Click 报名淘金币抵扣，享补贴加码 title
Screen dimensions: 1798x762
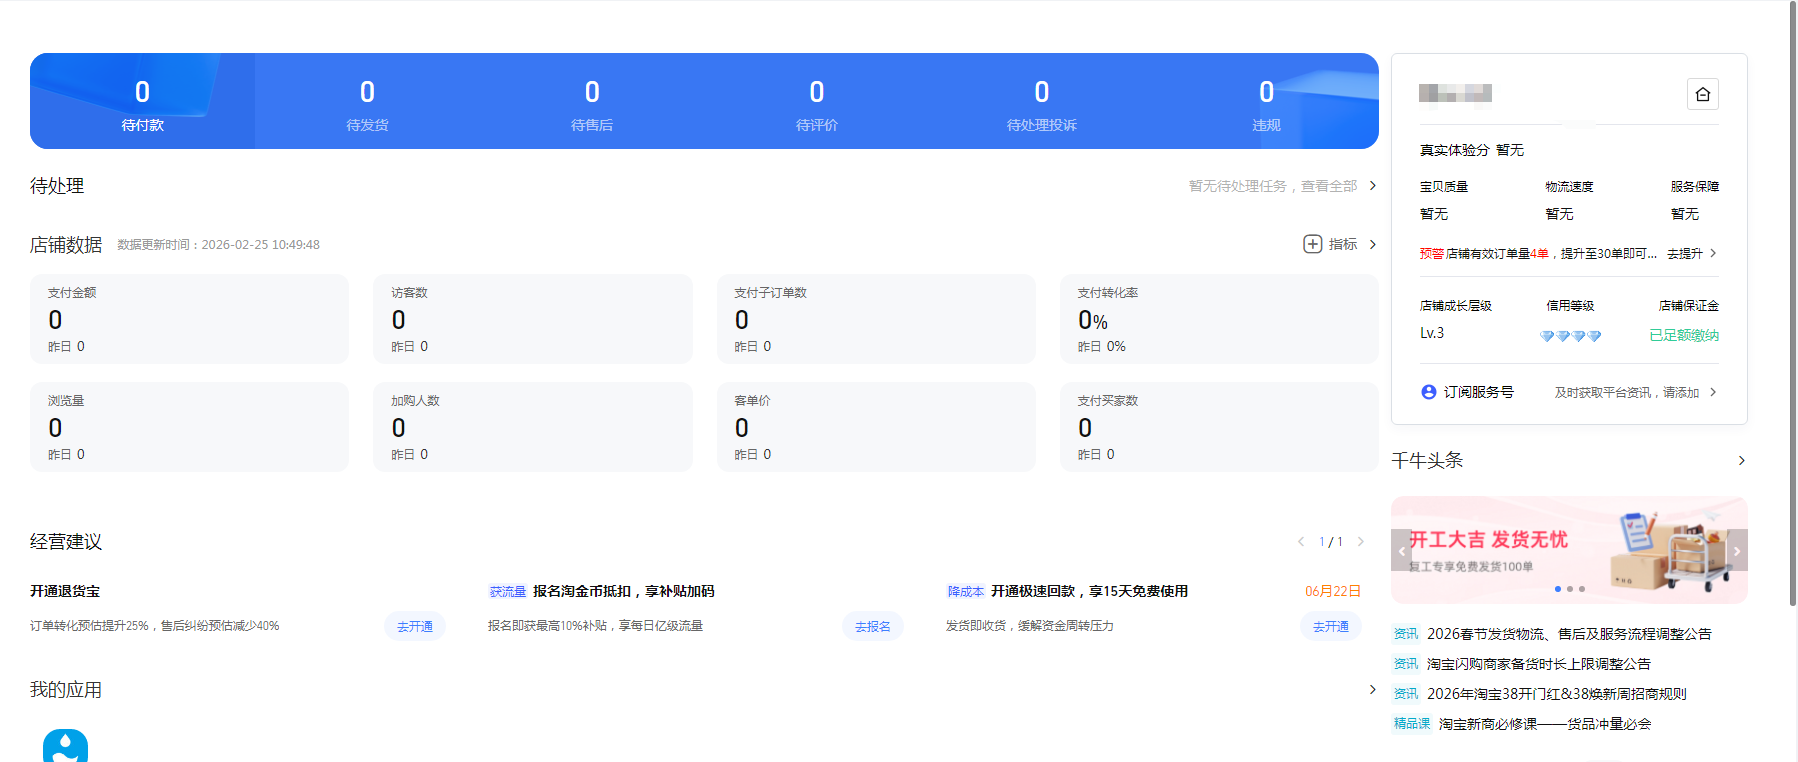(x=624, y=592)
